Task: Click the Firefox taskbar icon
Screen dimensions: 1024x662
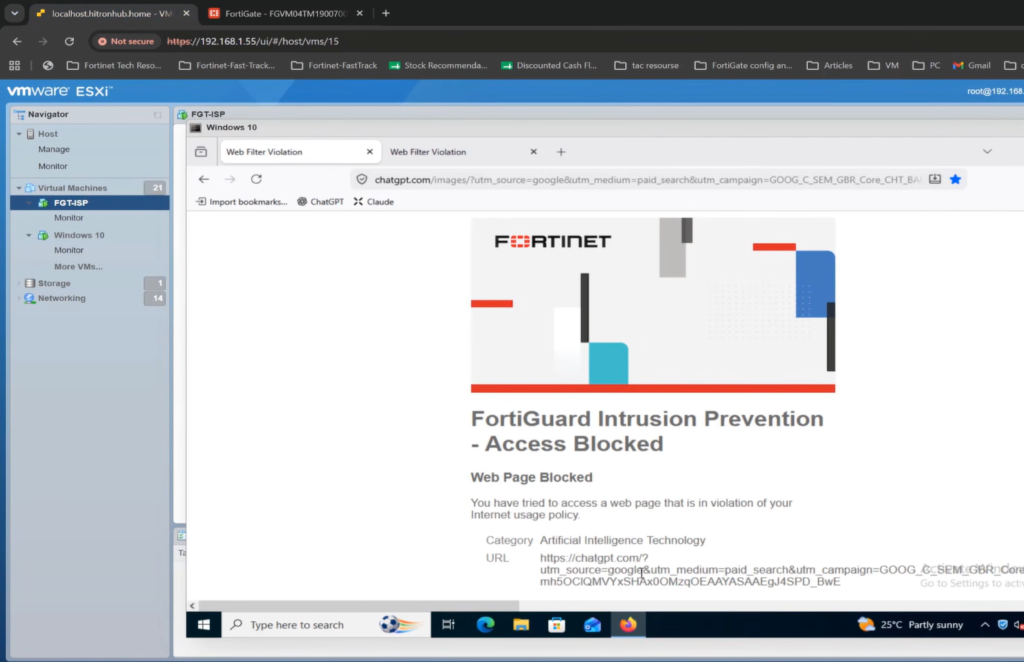Action: pos(628,625)
